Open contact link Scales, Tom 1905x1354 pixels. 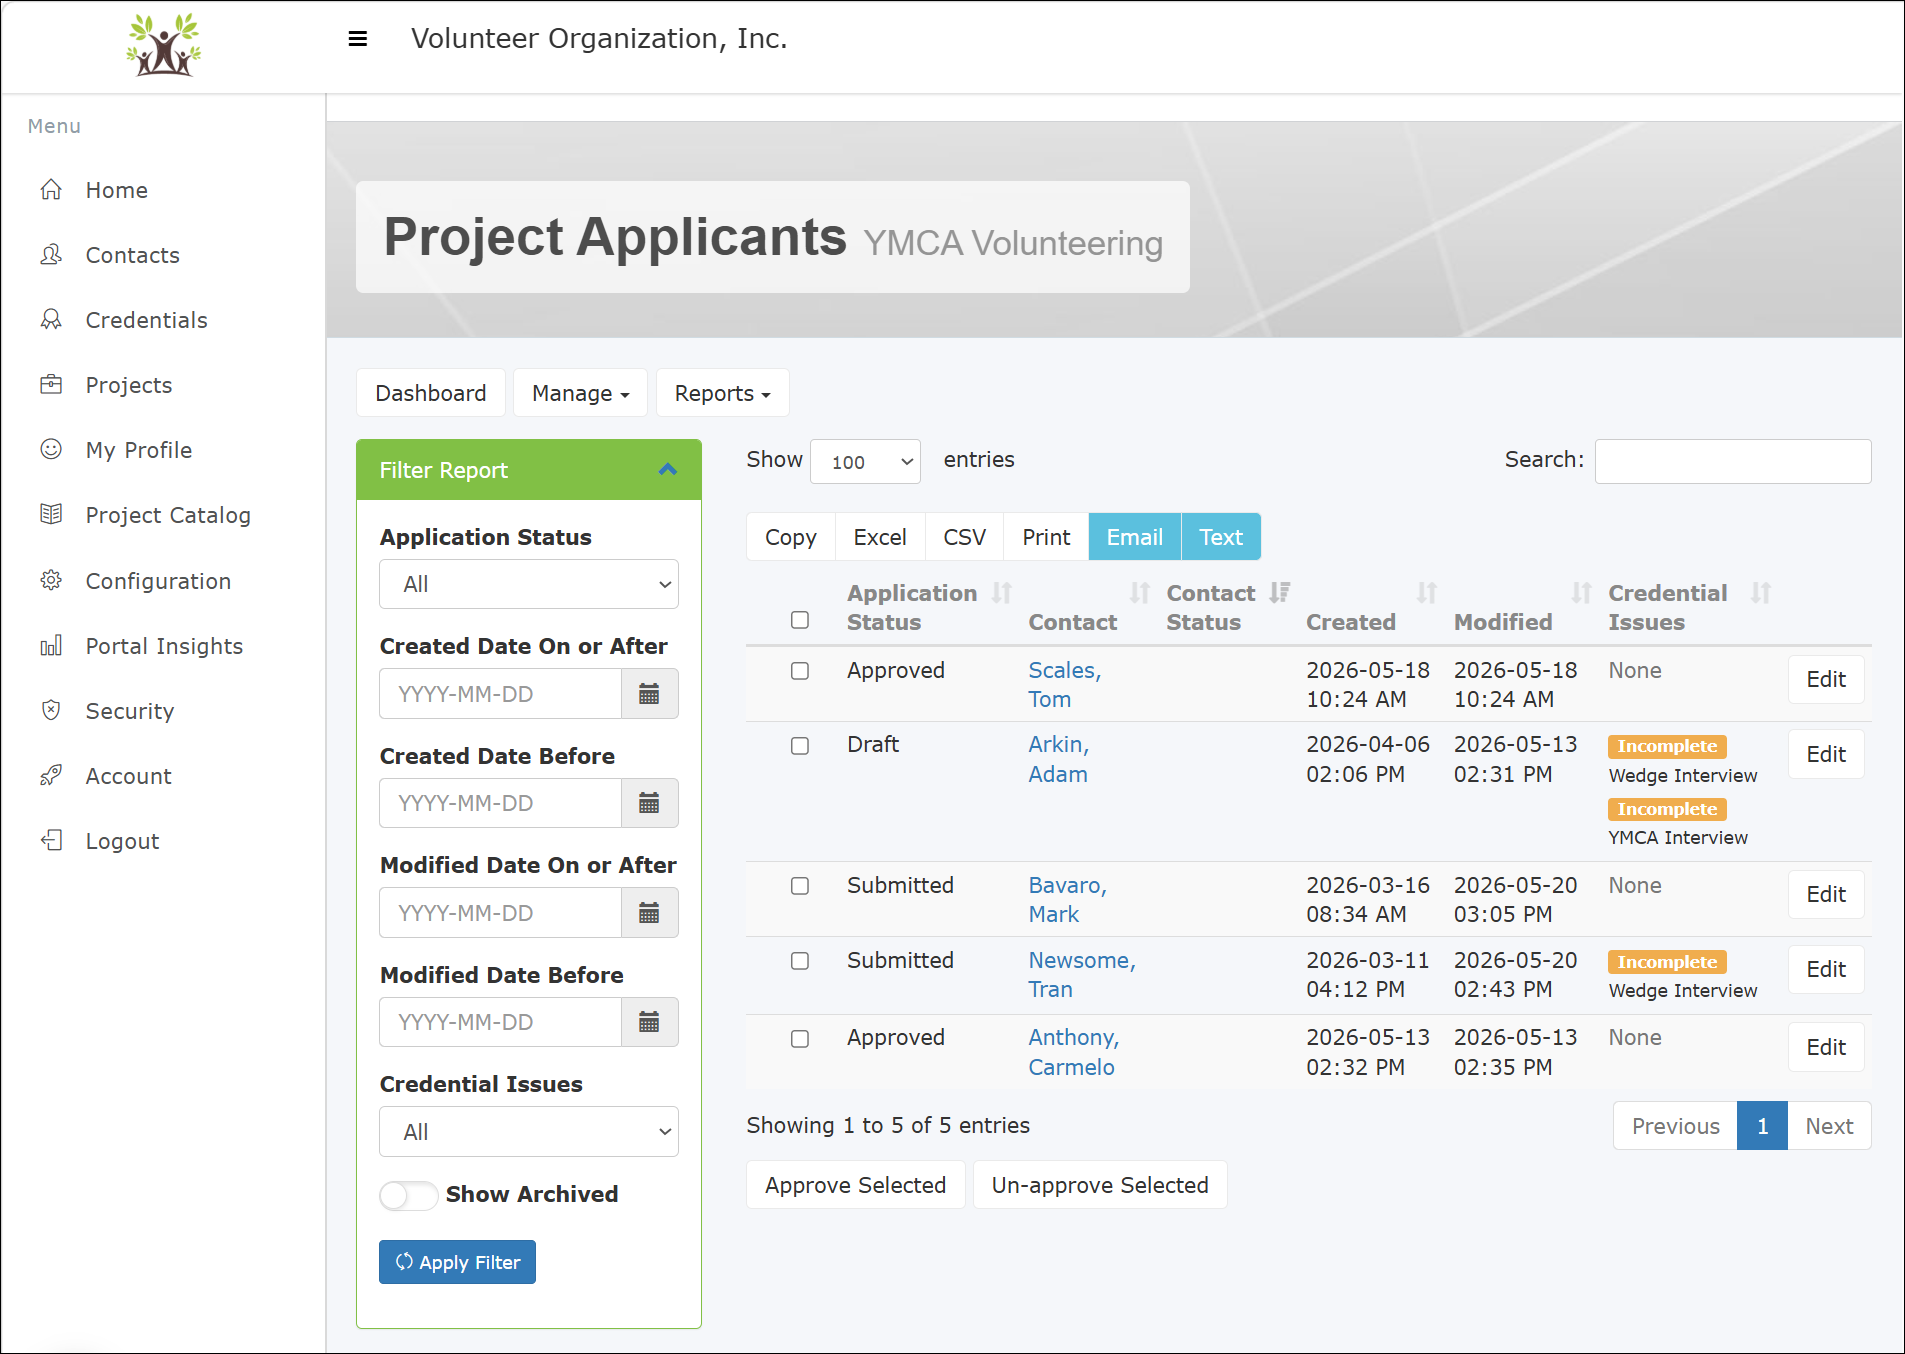click(x=1064, y=685)
